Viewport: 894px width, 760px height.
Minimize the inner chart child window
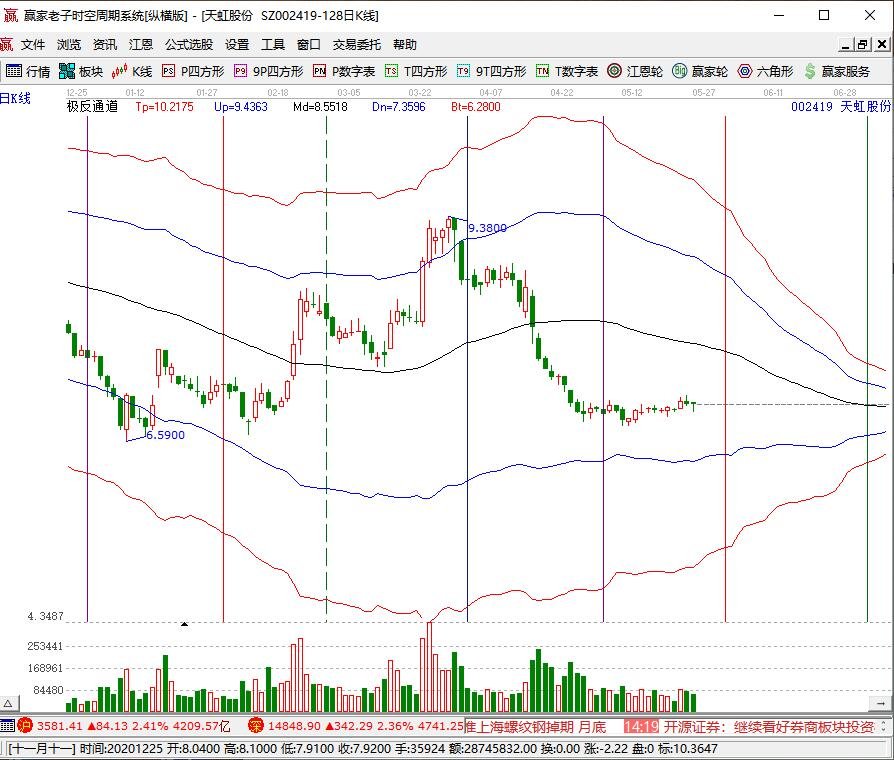(845, 44)
